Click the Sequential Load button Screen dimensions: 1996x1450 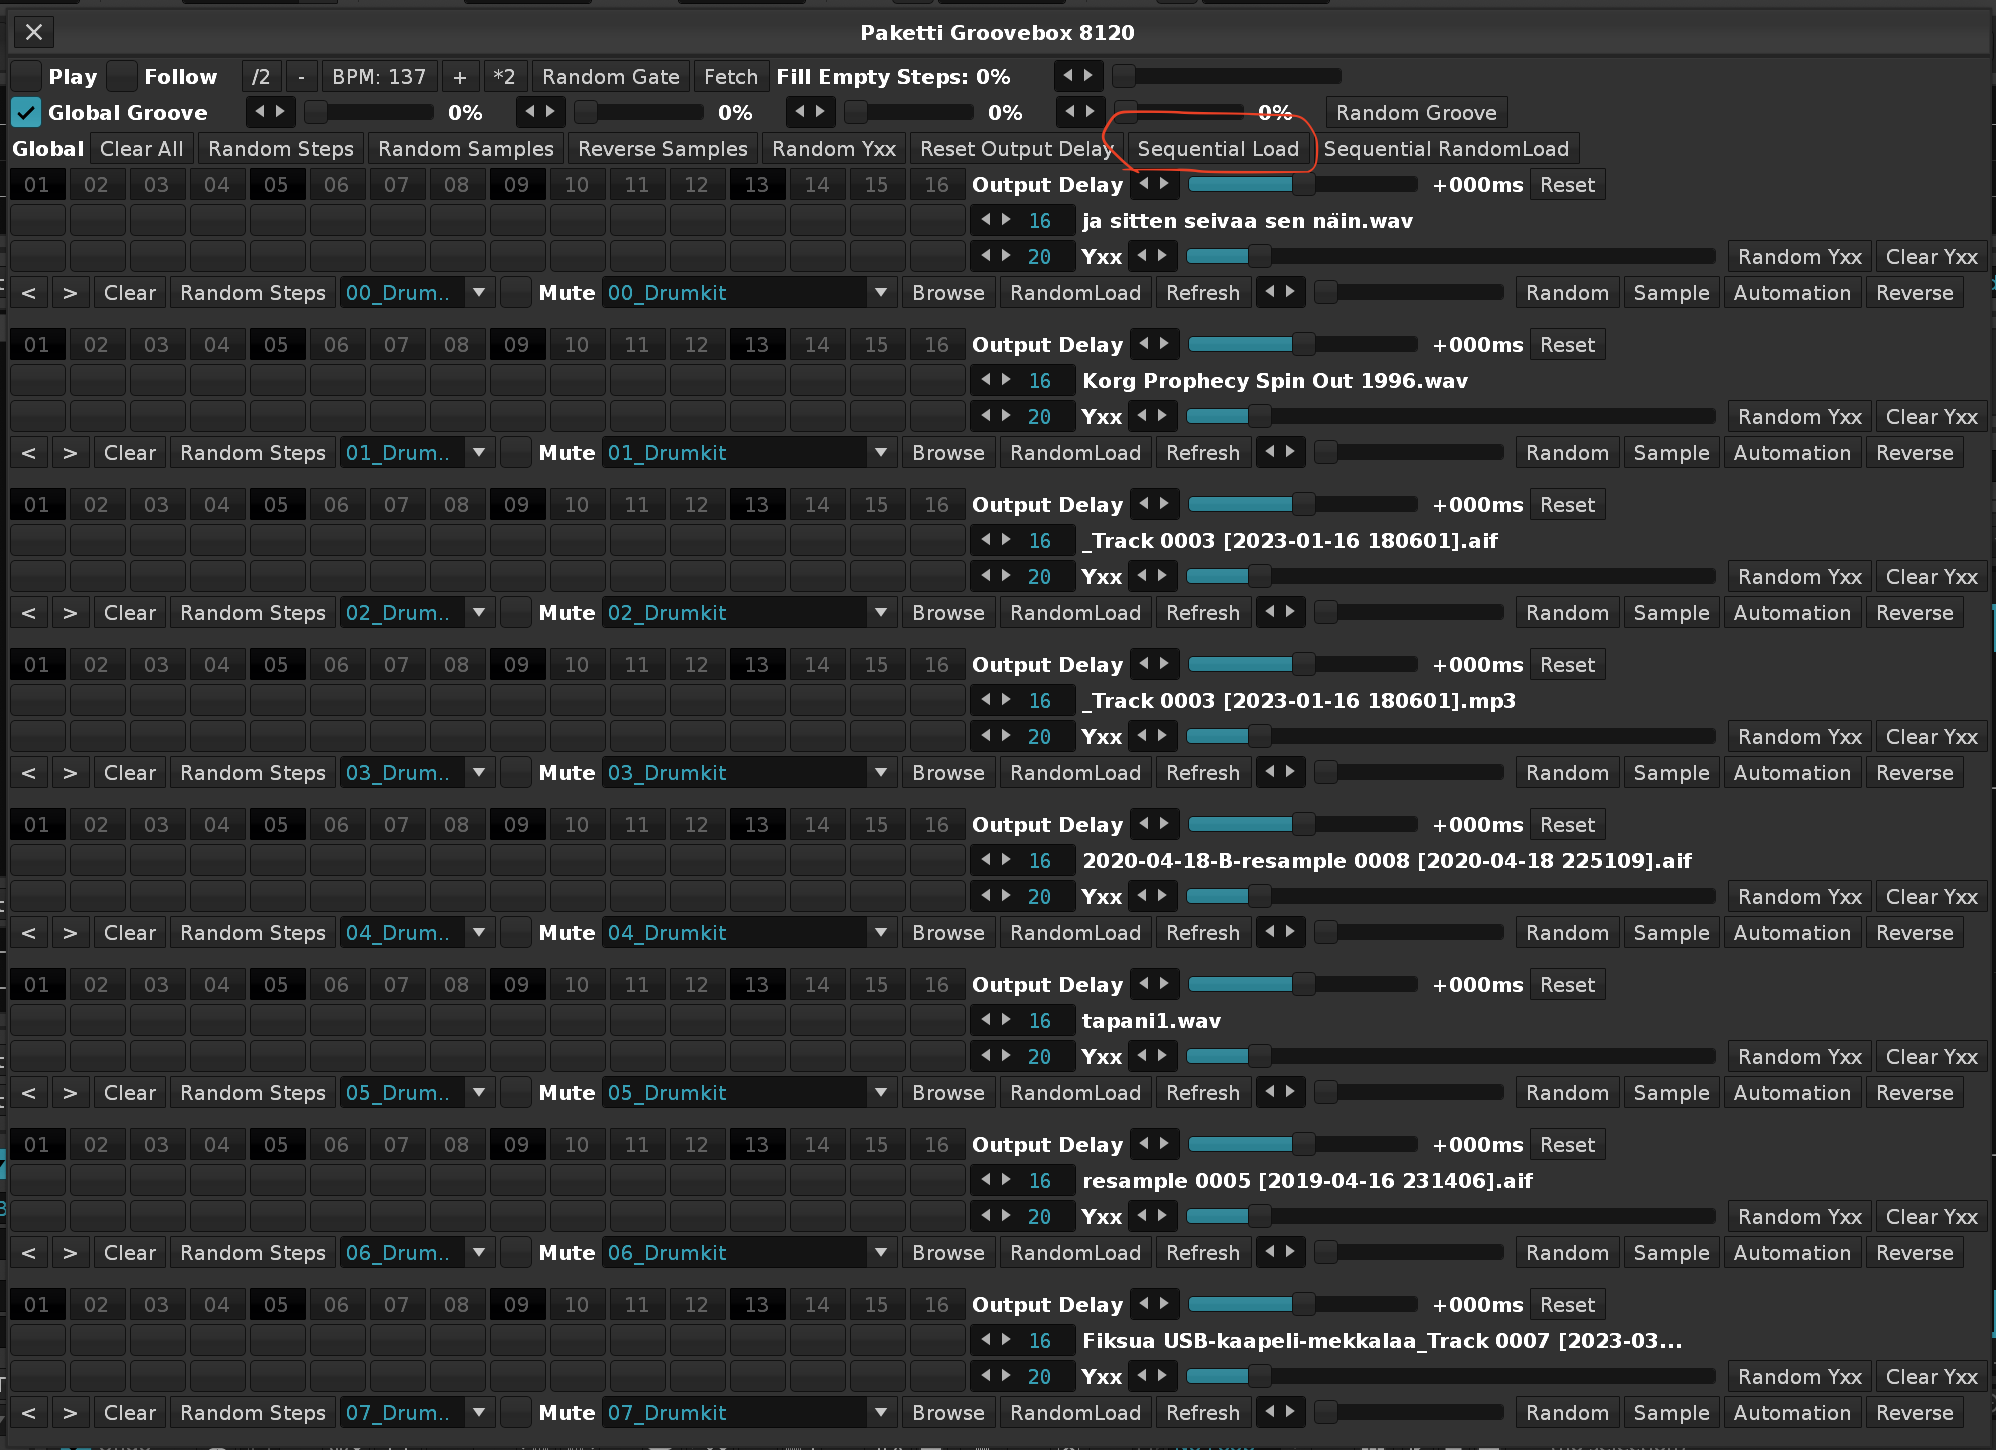(x=1217, y=149)
